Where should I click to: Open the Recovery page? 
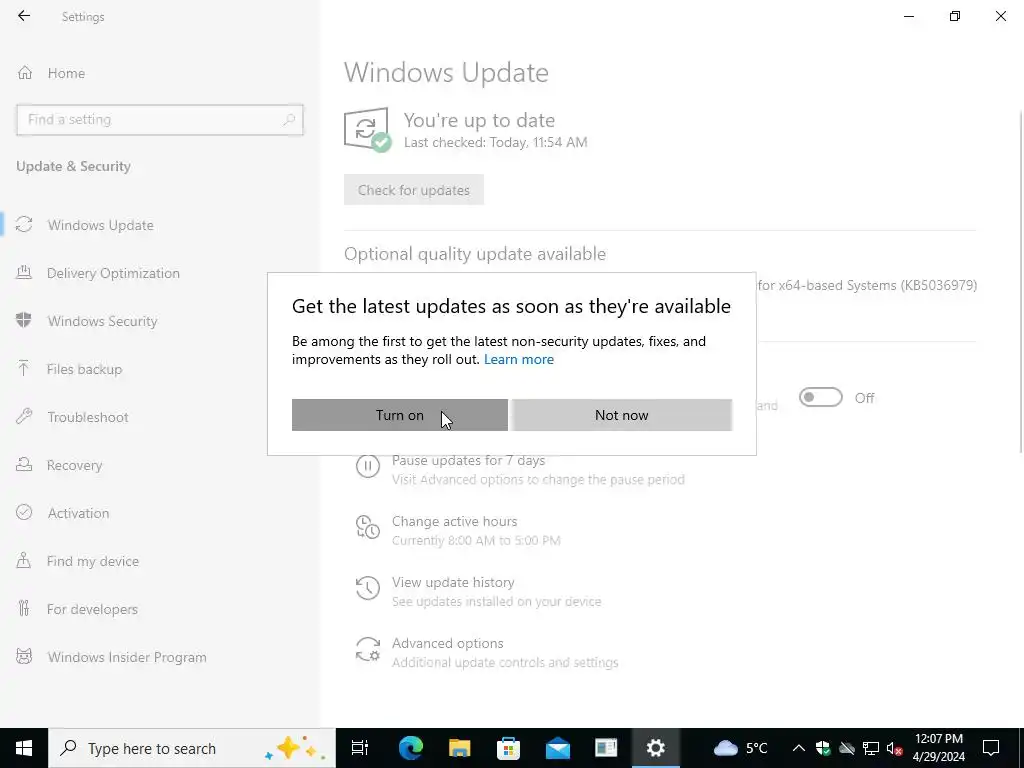[x=74, y=465]
